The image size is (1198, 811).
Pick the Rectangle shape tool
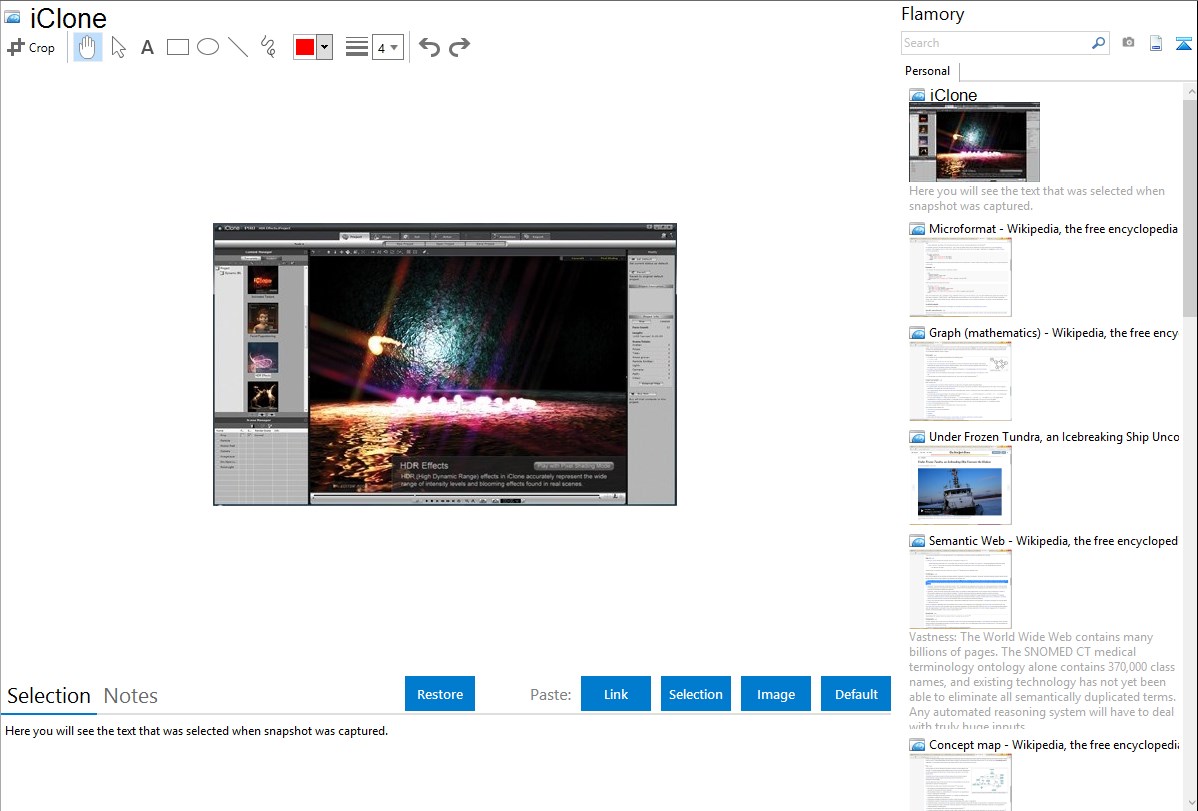[x=177, y=47]
